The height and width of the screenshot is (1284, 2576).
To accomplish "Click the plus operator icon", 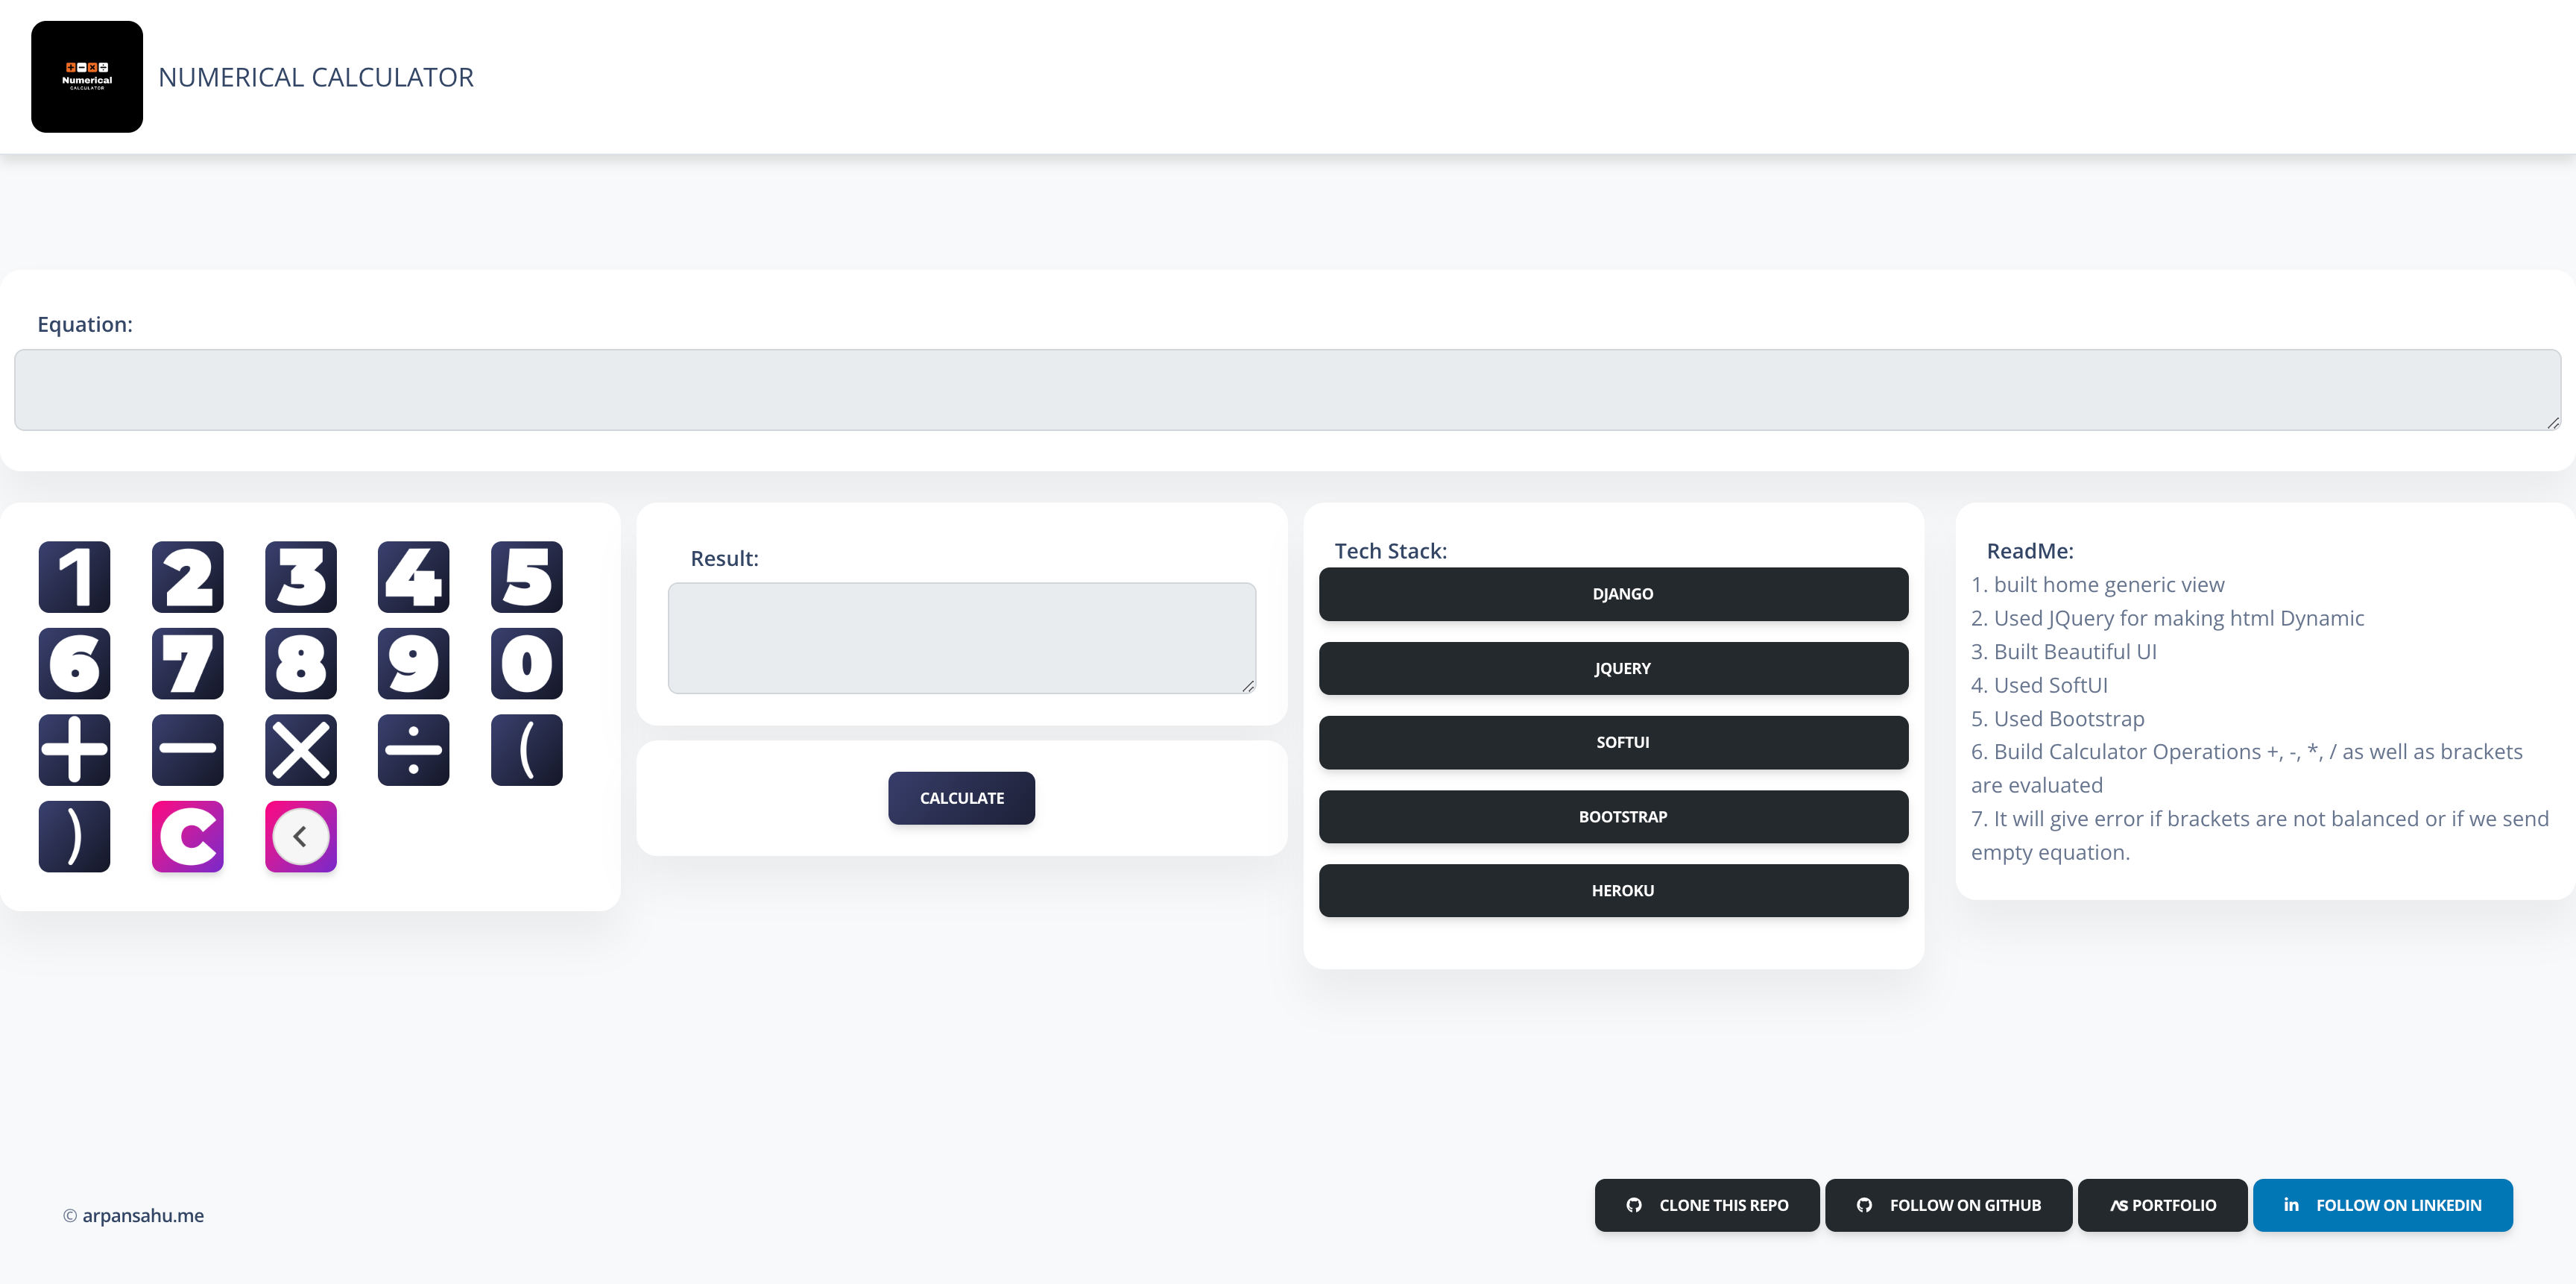I will [74, 749].
